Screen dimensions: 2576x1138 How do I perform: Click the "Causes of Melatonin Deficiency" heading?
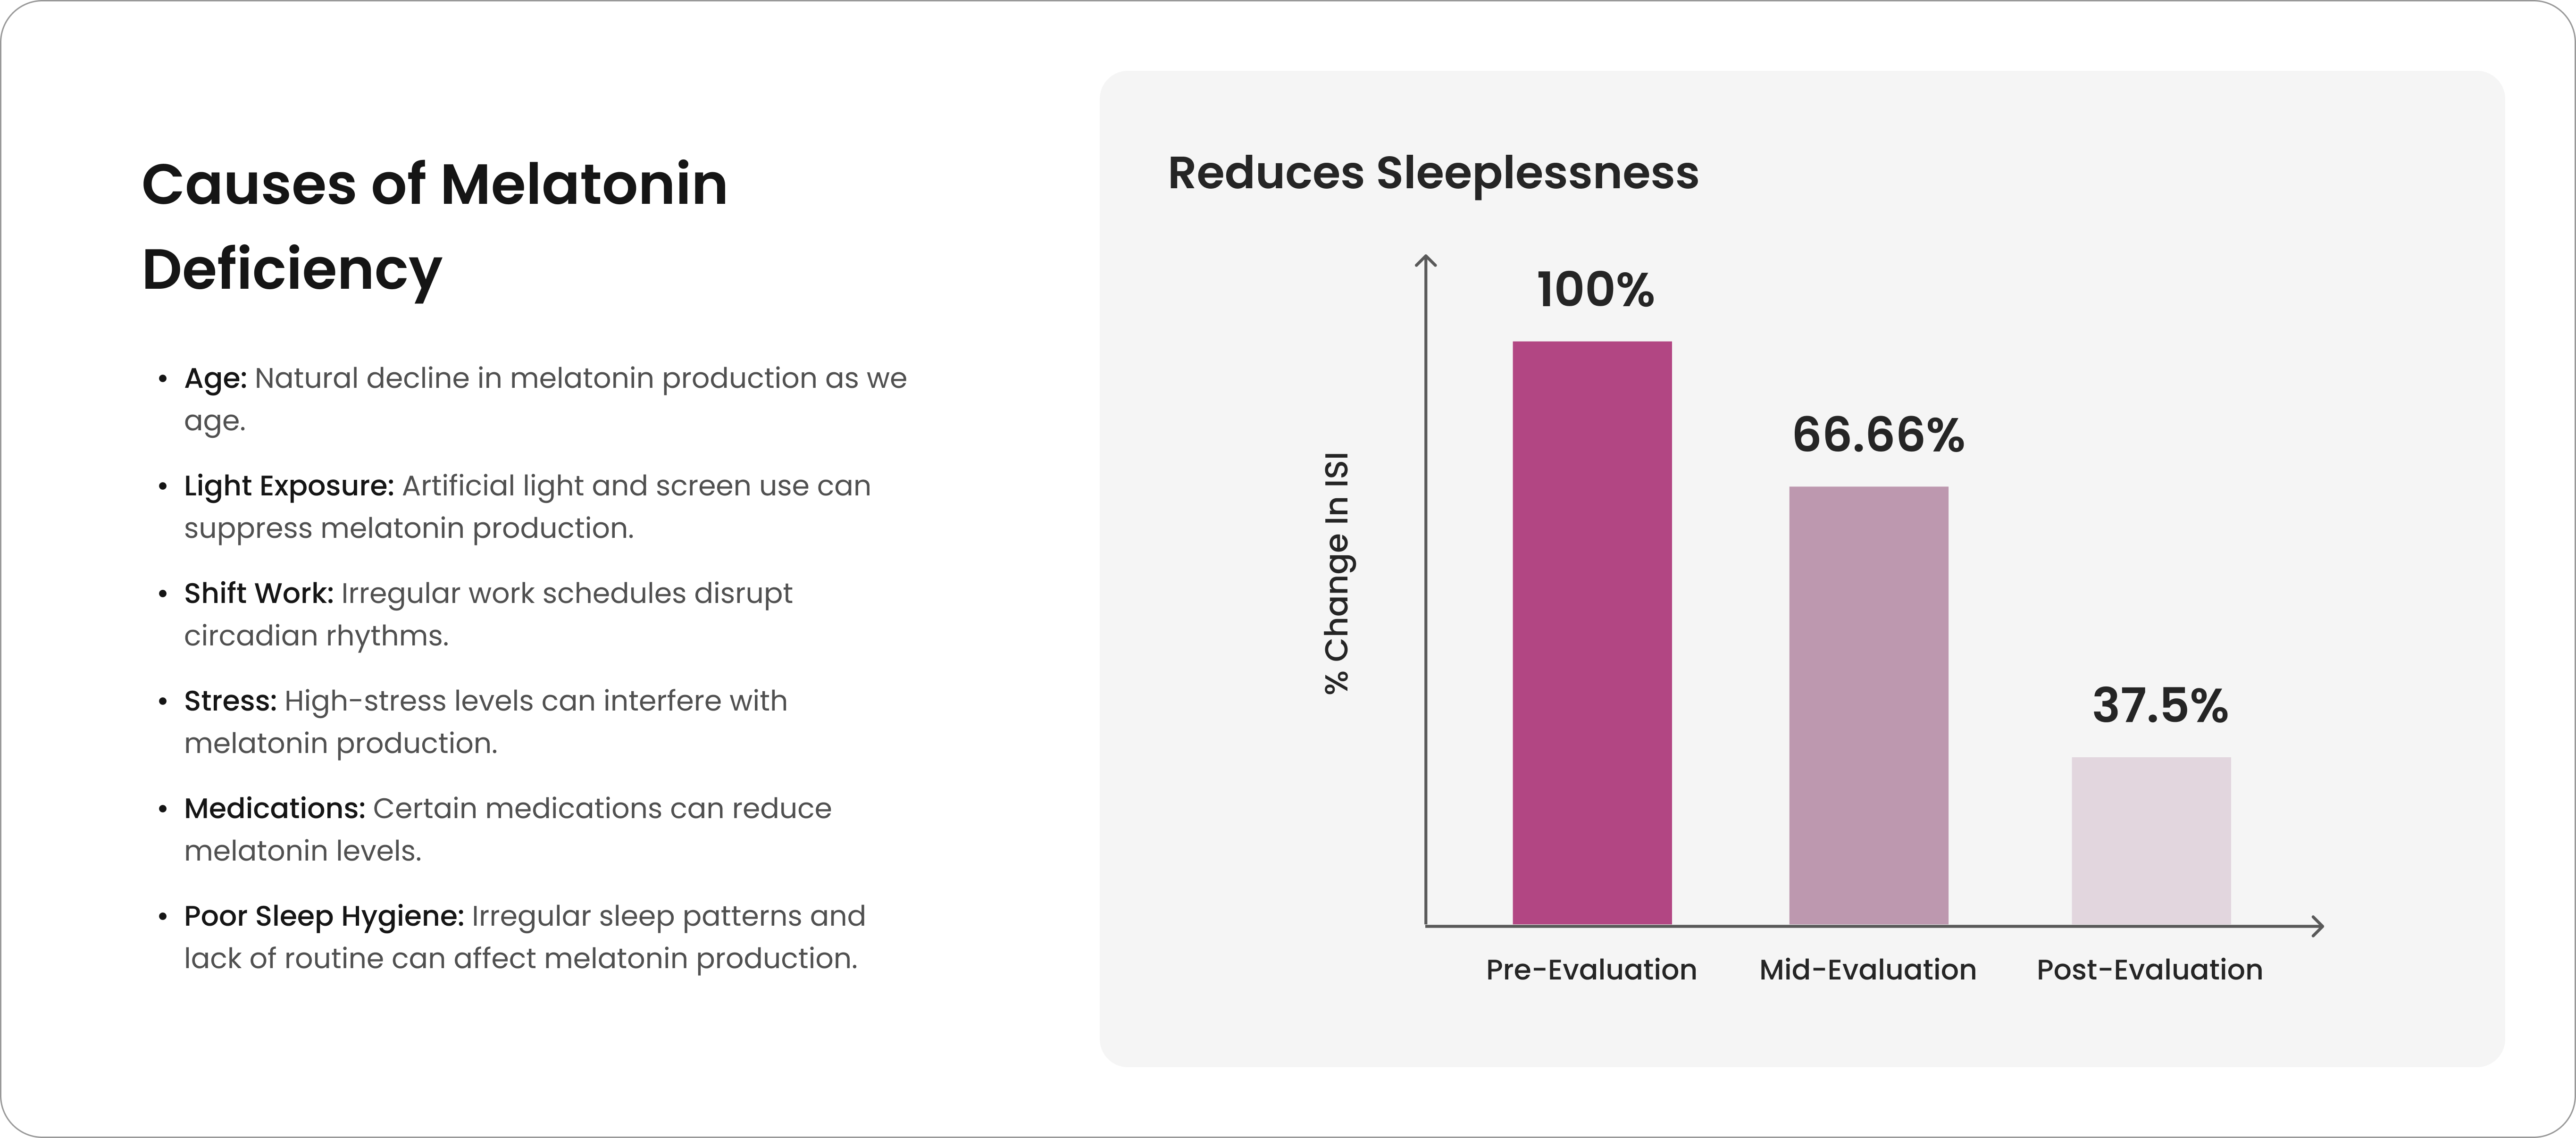point(434,226)
